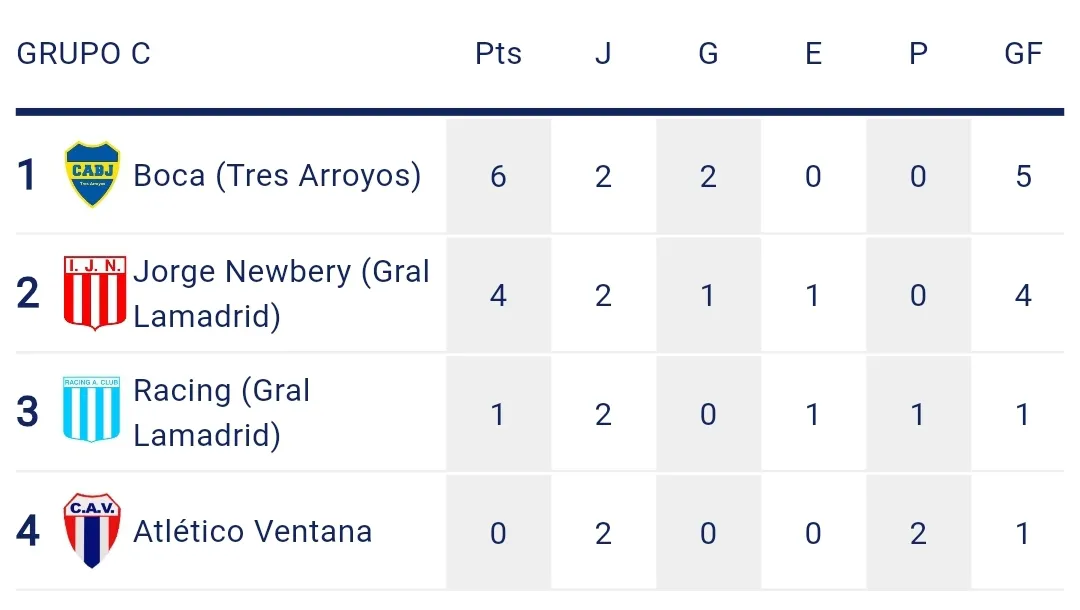This screenshot has height=610, width=1080.
Task: Sort by the Pts column header
Action: (498, 53)
